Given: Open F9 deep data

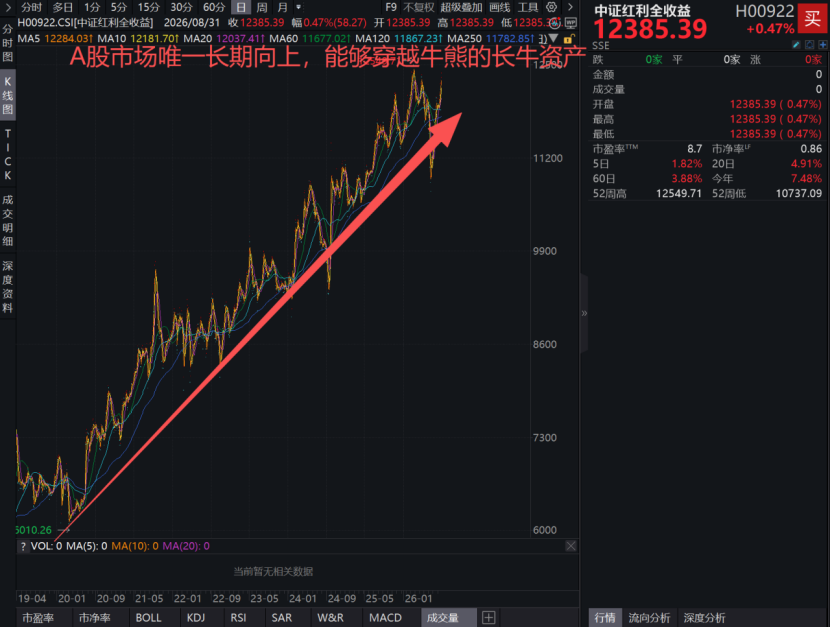Looking at the screenshot, I should click(x=391, y=7).
